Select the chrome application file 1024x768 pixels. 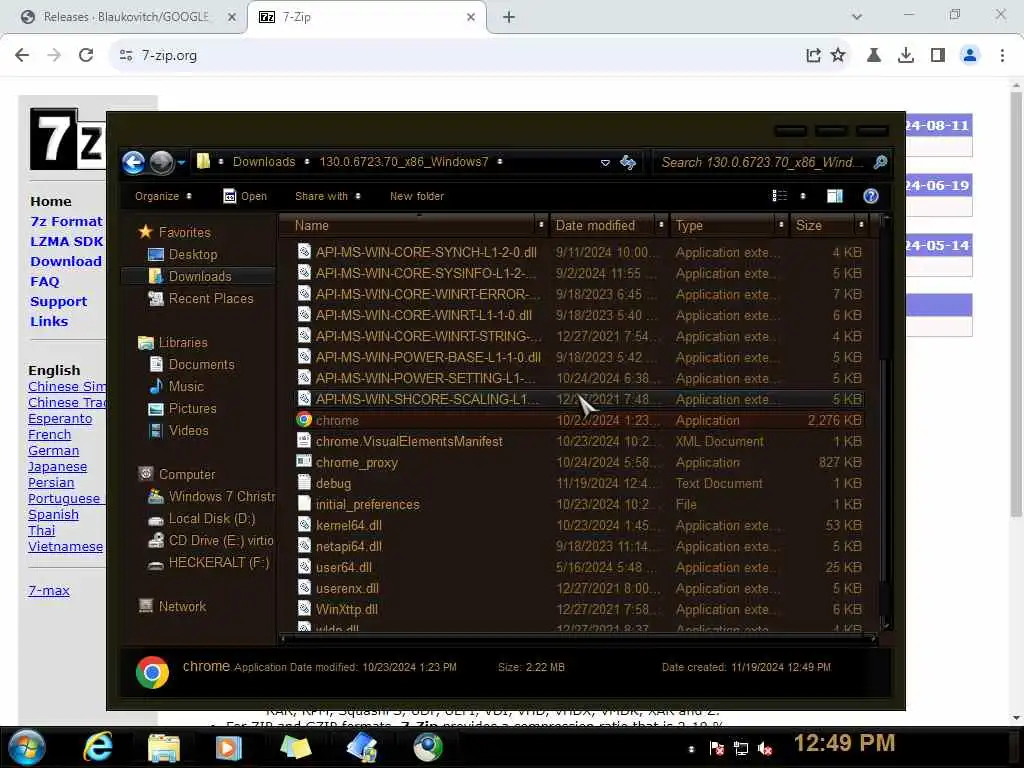[x=579, y=421]
